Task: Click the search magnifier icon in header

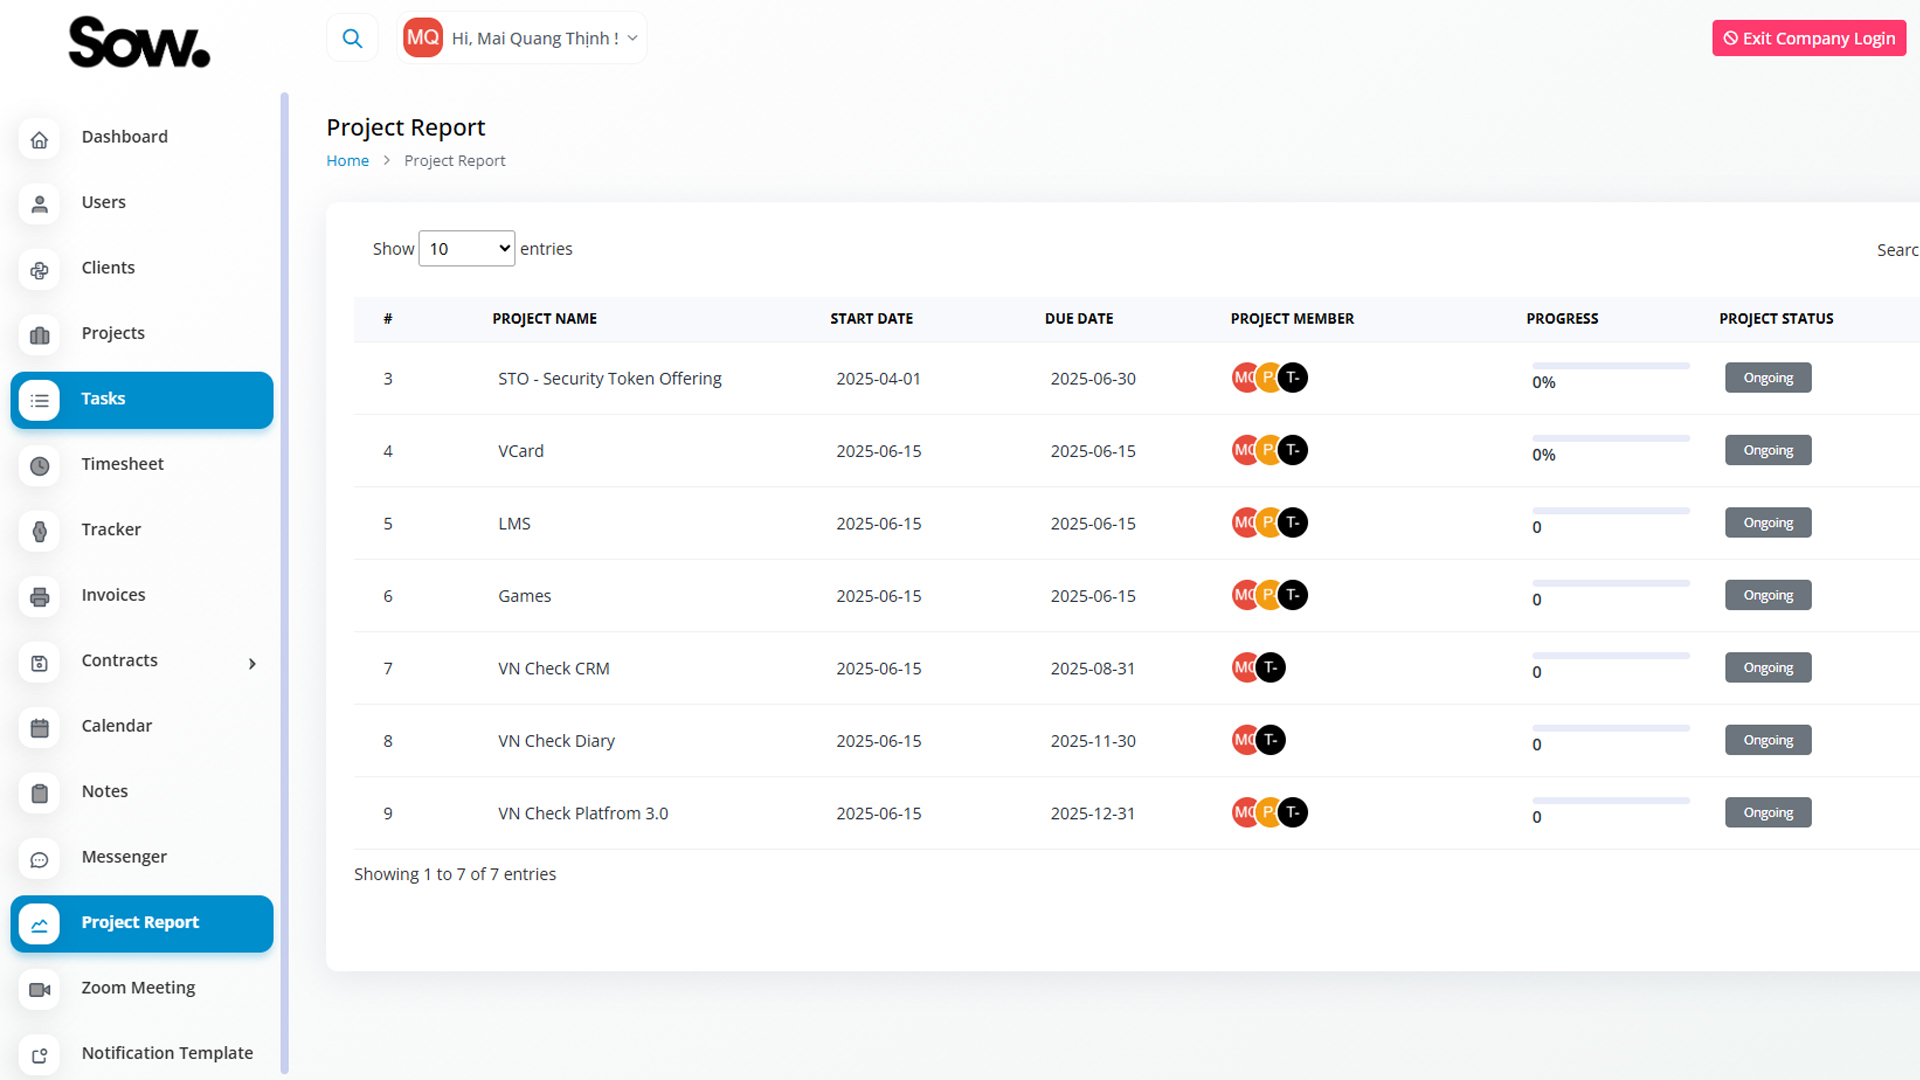Action: [x=352, y=38]
